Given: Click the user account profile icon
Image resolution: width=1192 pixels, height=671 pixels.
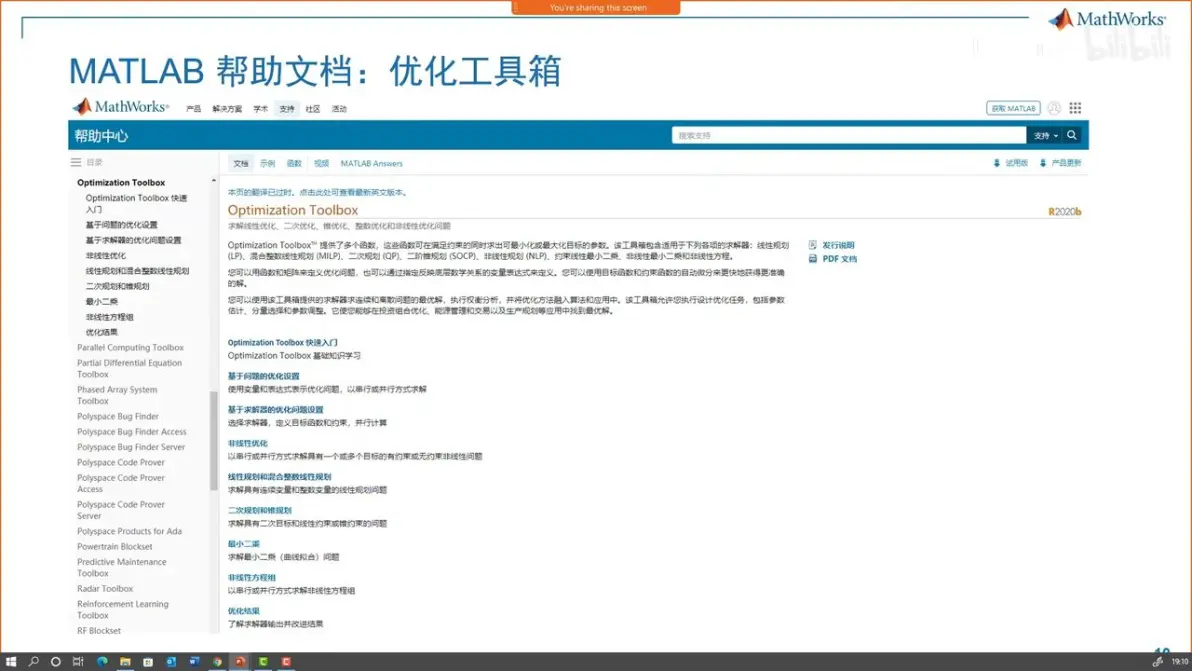Looking at the screenshot, I should tap(1054, 108).
